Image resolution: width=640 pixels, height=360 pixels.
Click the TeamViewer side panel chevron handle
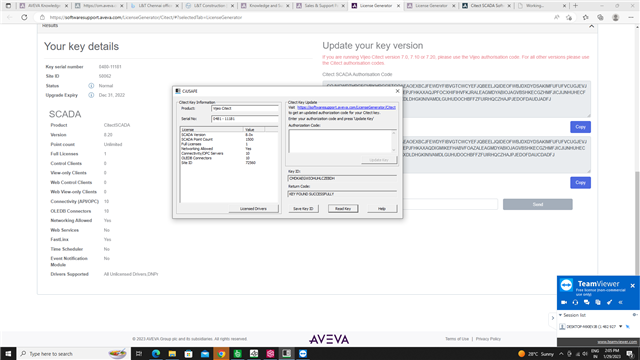click(553, 318)
